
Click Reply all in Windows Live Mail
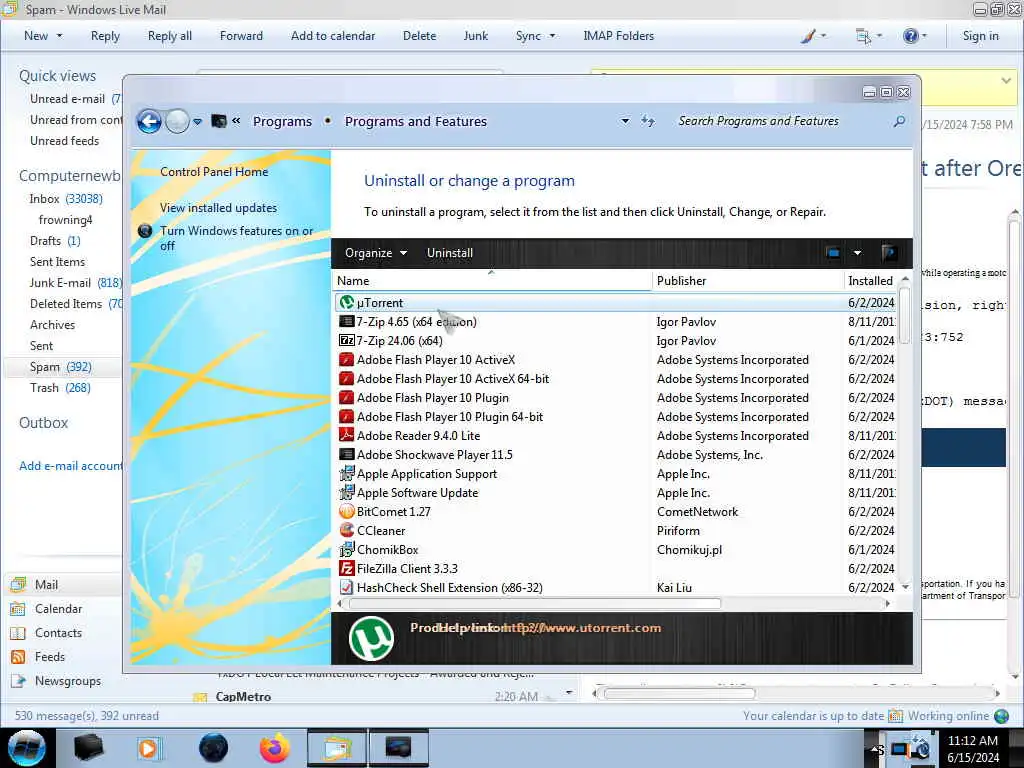click(170, 36)
